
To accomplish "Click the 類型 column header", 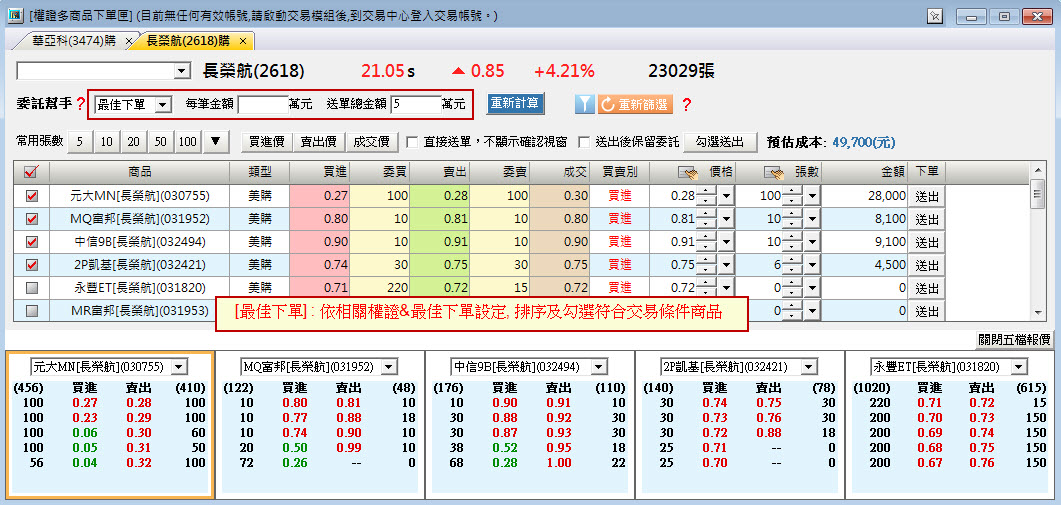I will (x=259, y=172).
